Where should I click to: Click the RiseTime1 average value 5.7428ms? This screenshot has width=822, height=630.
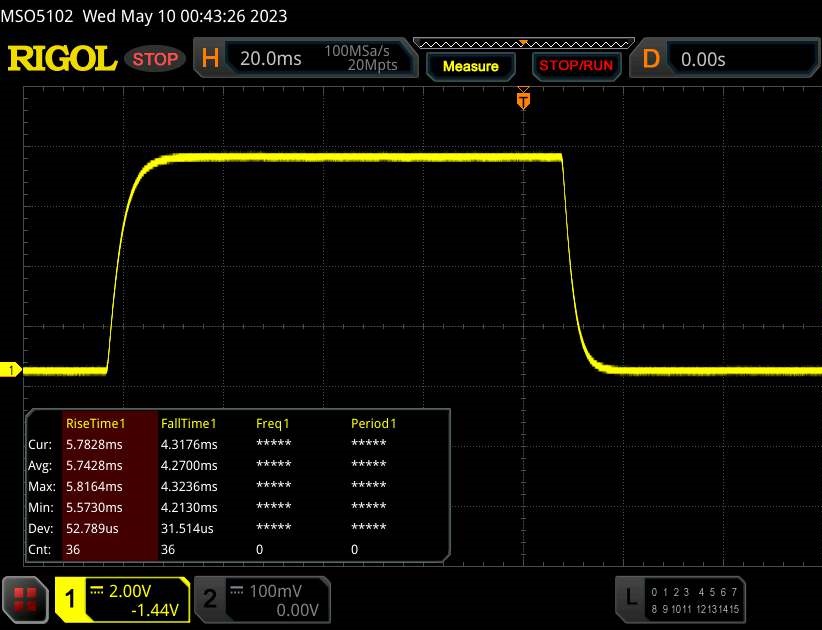94,465
